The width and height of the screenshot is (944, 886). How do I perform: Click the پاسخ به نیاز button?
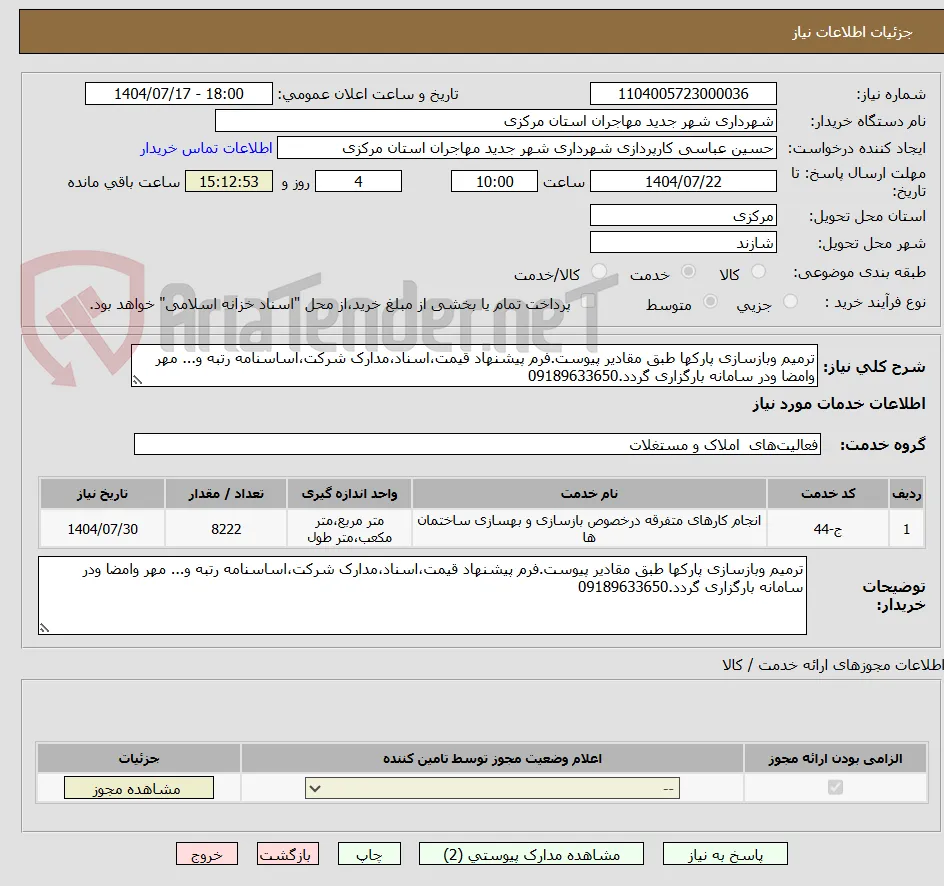click(x=725, y=854)
